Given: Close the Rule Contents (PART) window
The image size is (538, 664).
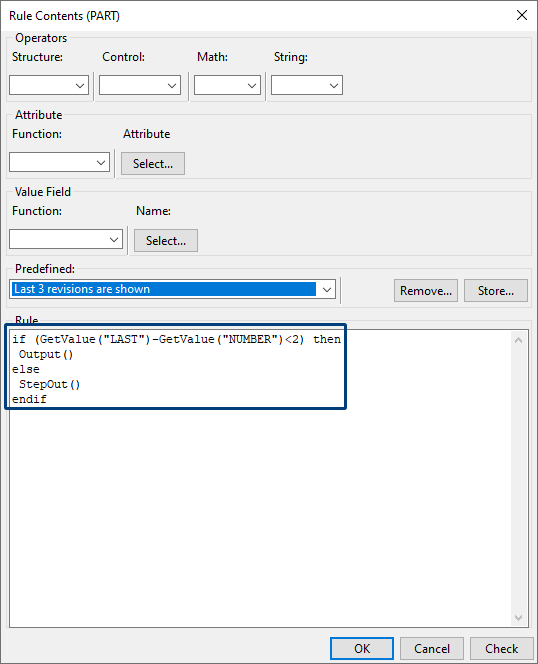Looking at the screenshot, I should [522, 15].
